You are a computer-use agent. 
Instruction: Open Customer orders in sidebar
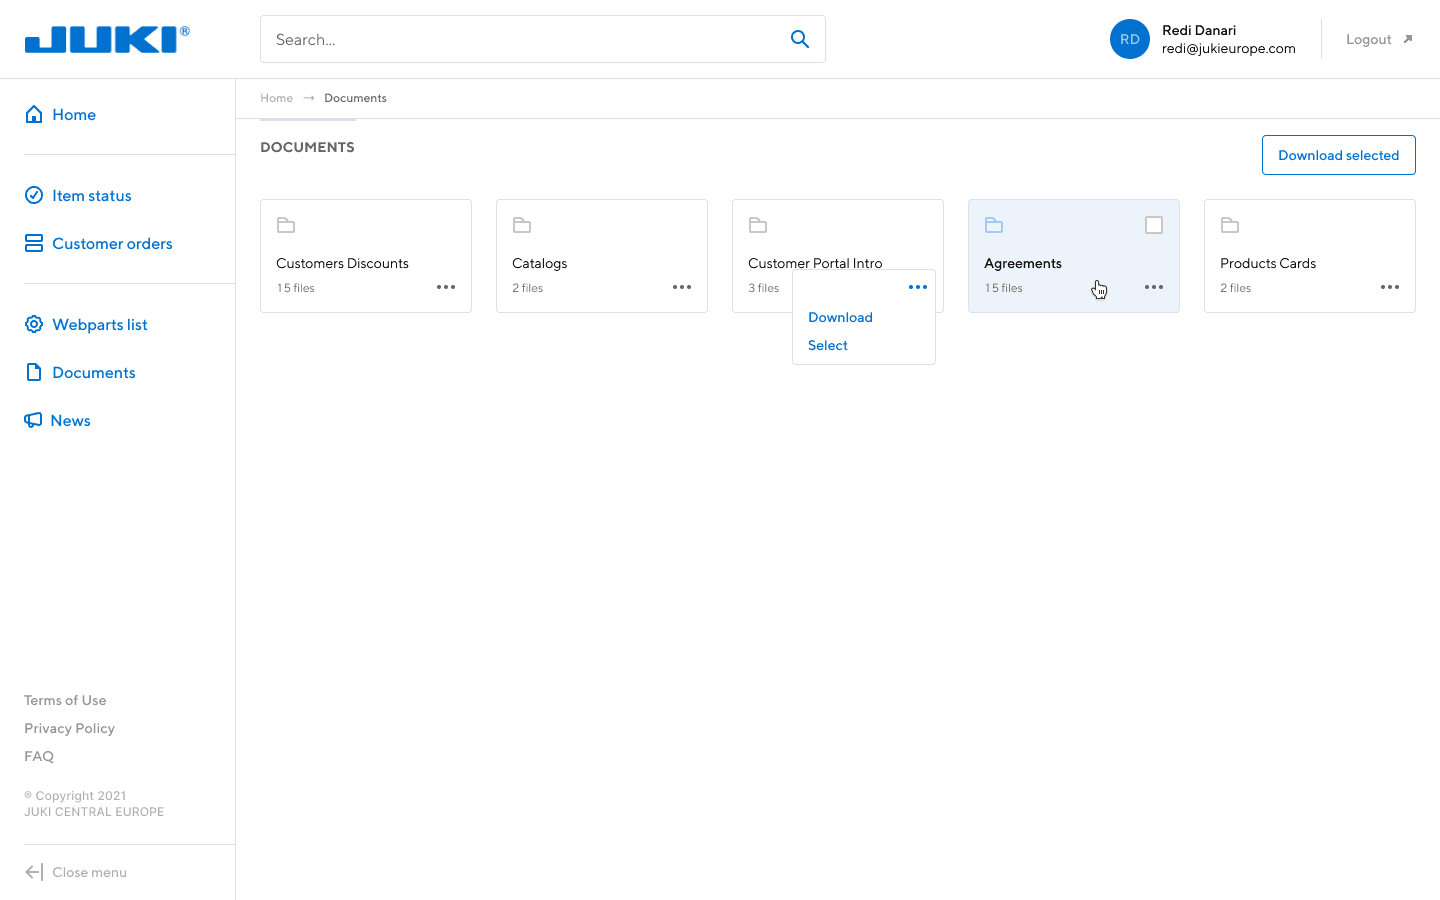[111, 243]
